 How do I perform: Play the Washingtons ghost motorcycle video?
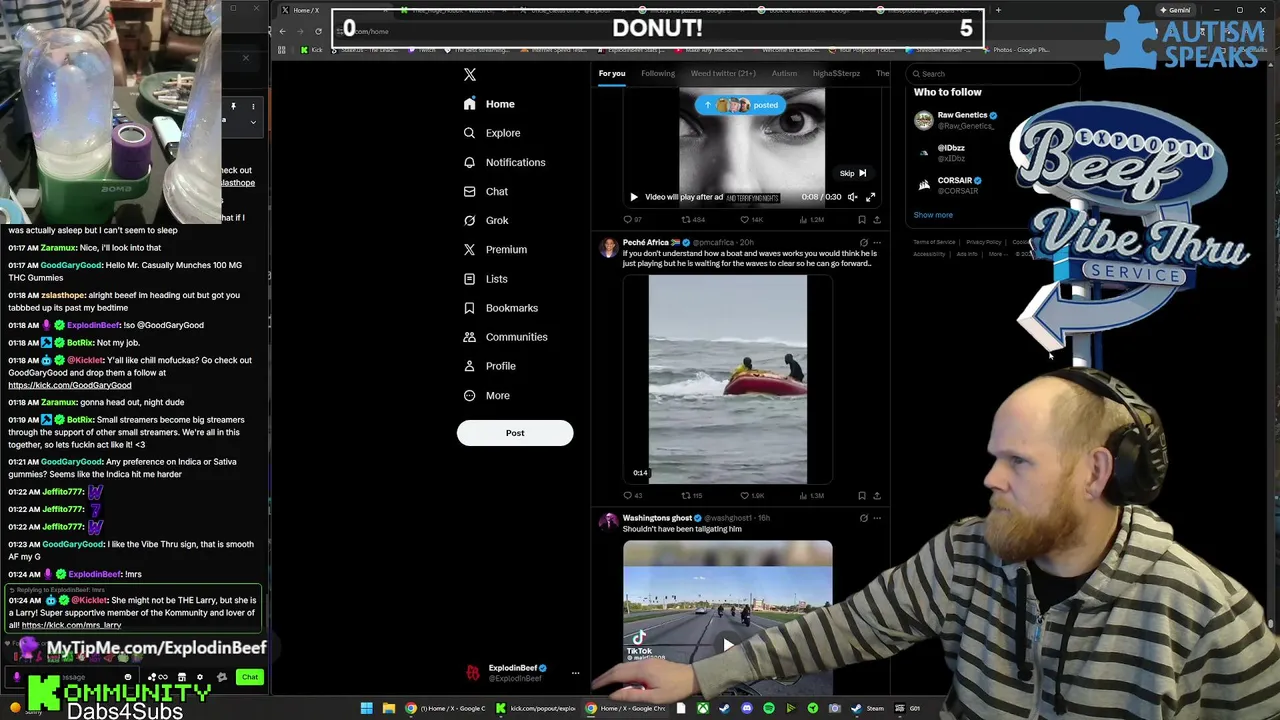pyautogui.click(x=728, y=645)
